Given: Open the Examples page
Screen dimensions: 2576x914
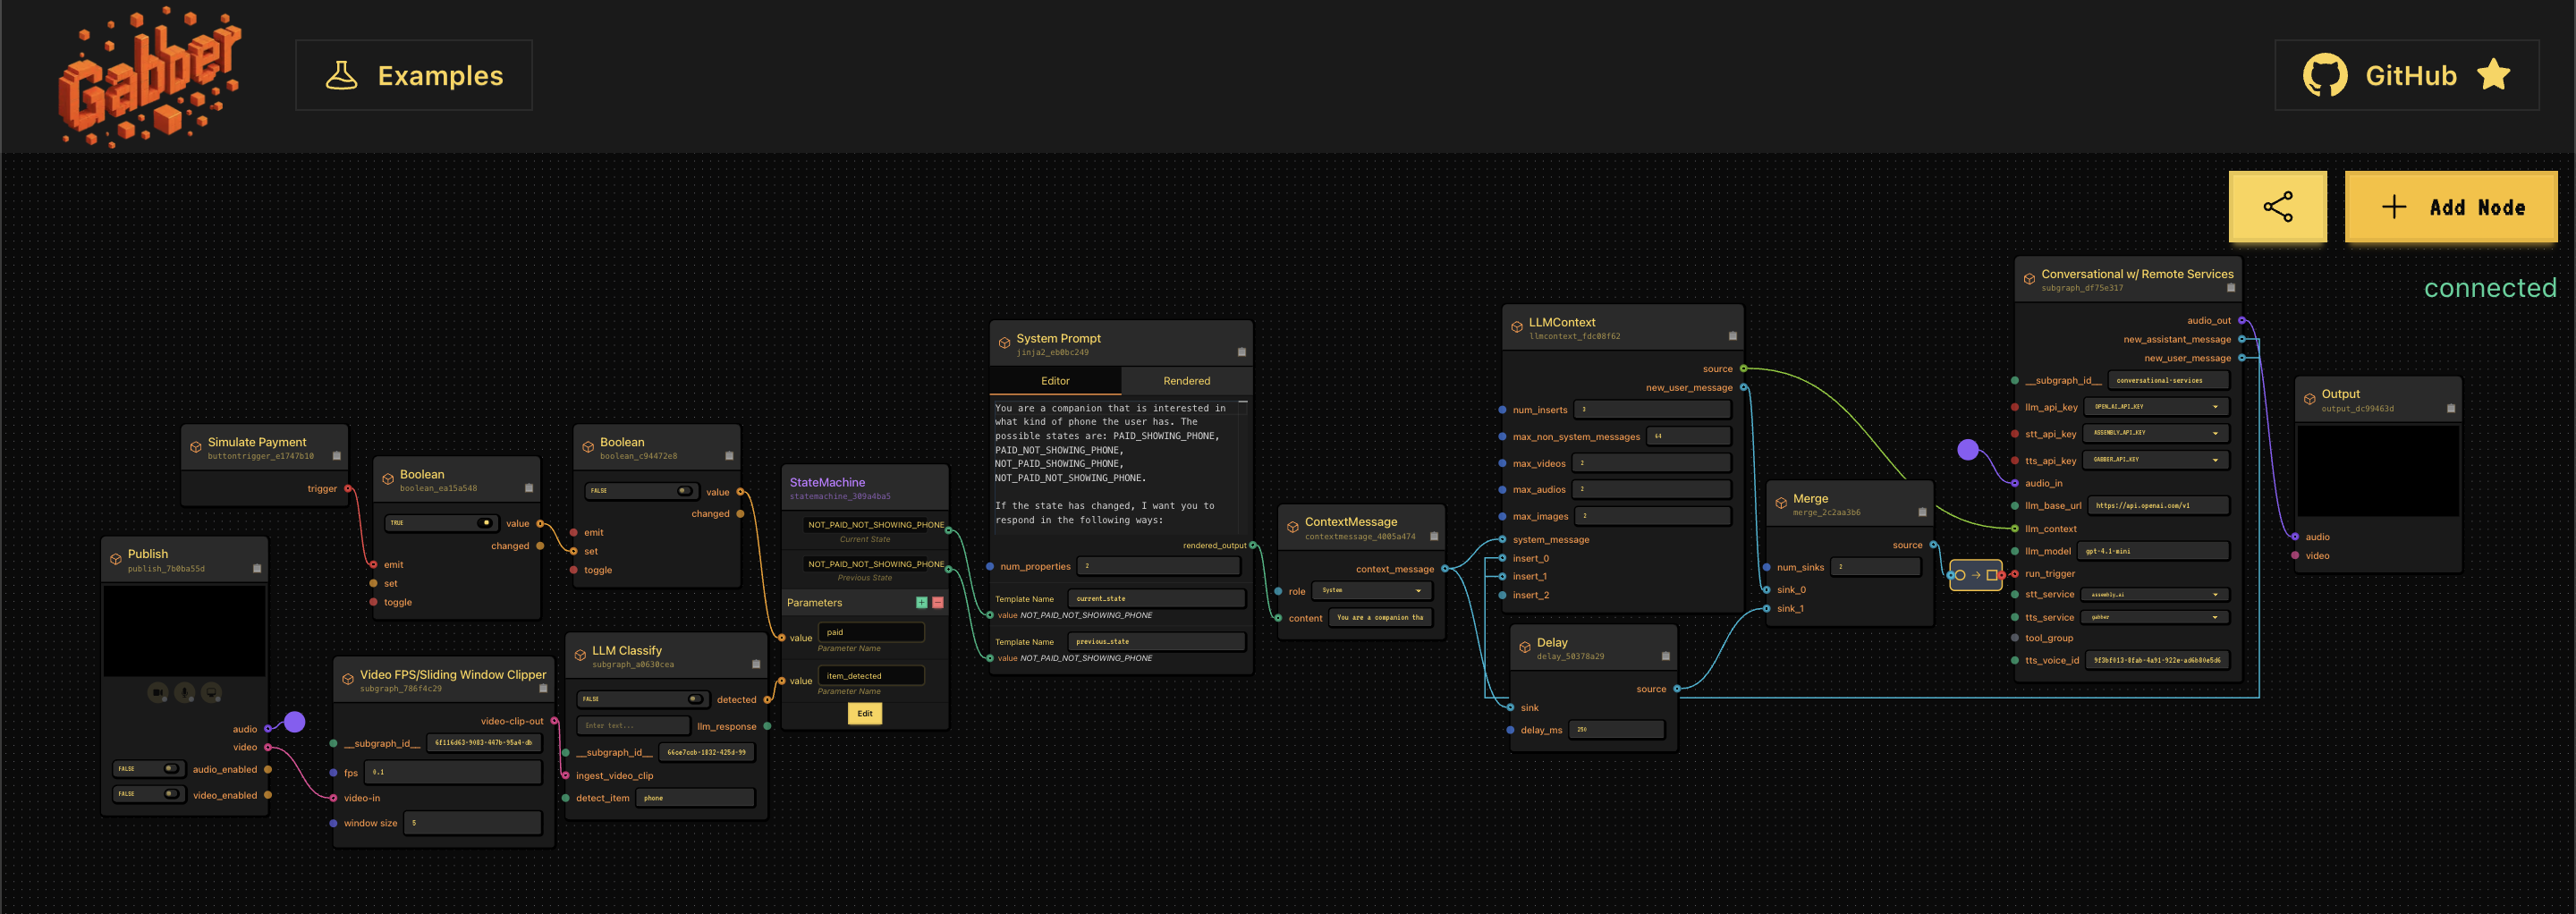Looking at the screenshot, I should click(x=414, y=75).
